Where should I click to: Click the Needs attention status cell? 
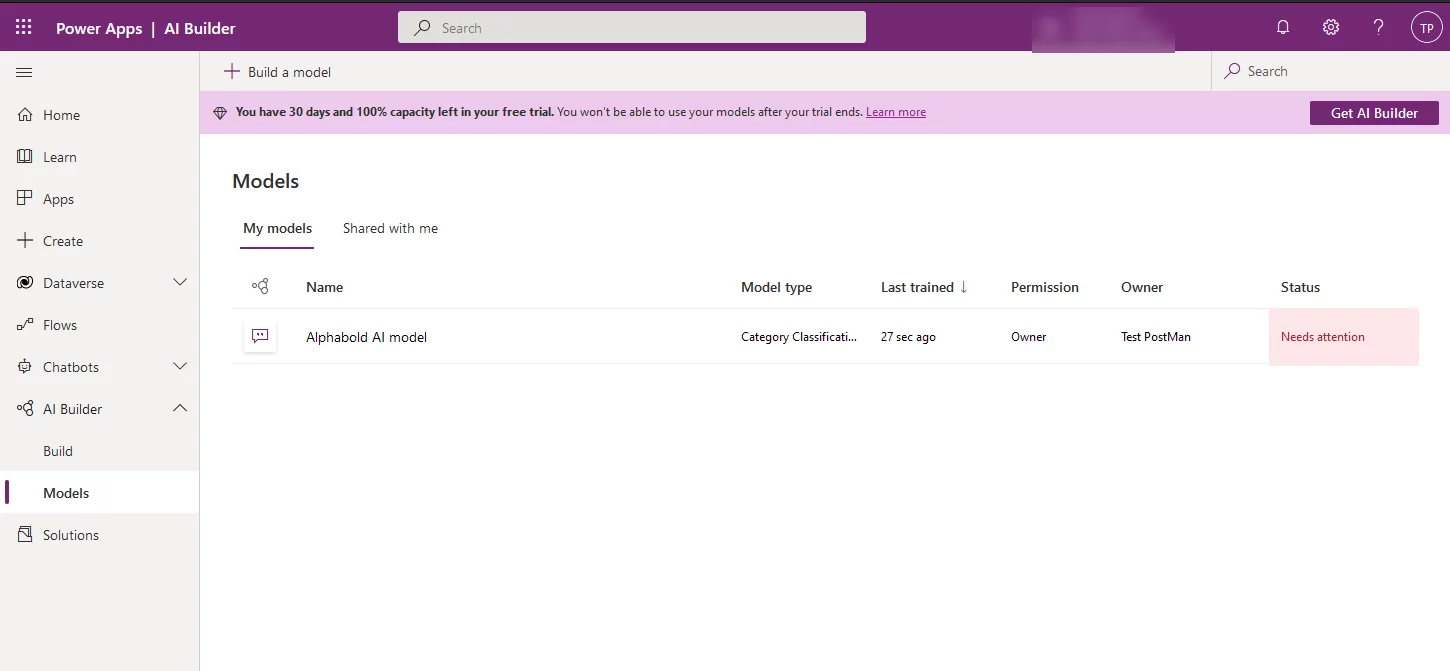click(1344, 337)
